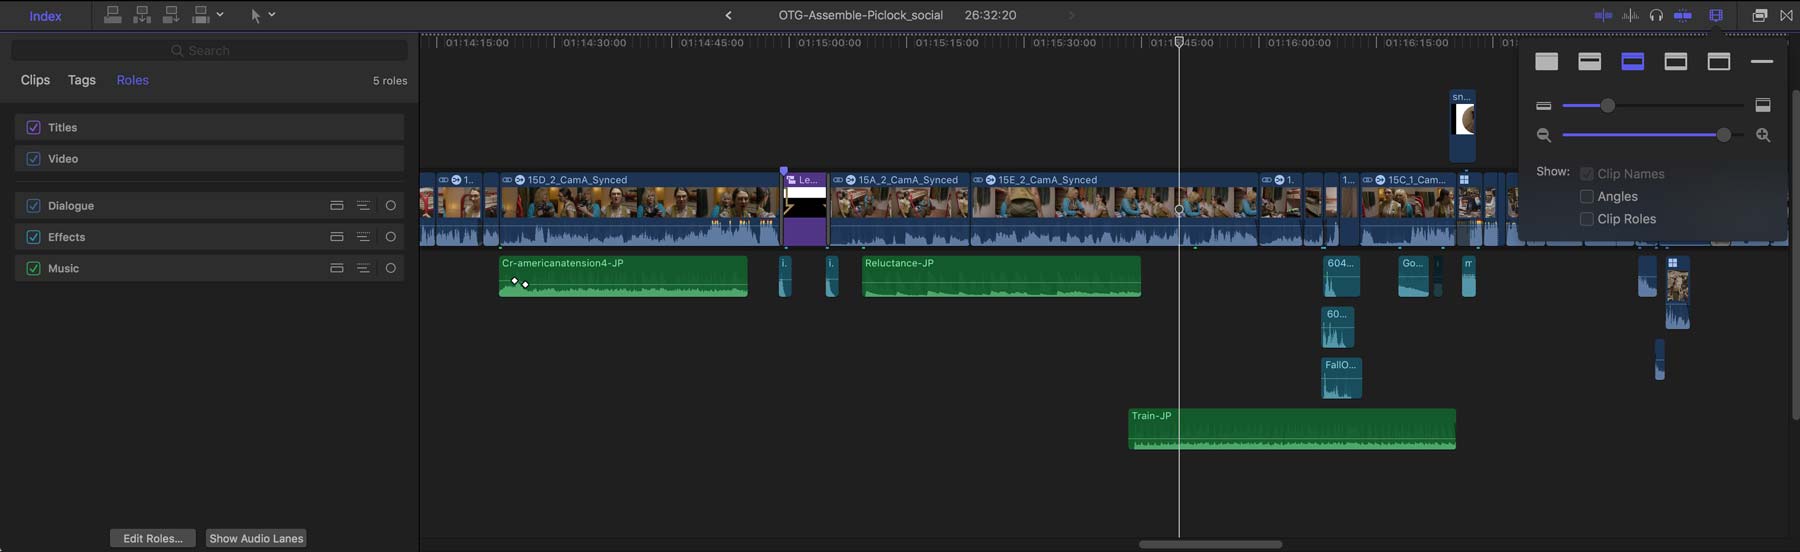Choose filmstrip-only clip appearance
The height and width of the screenshot is (552, 1800).
pos(1719,62)
